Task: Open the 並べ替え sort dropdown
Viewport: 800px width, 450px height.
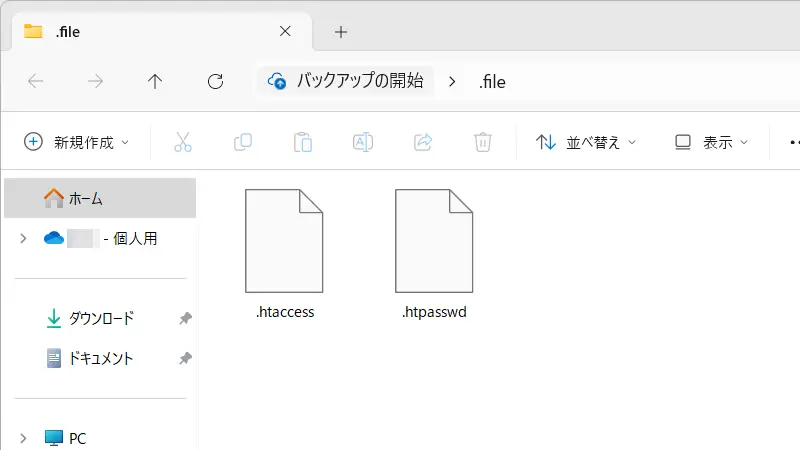Action: (586, 142)
